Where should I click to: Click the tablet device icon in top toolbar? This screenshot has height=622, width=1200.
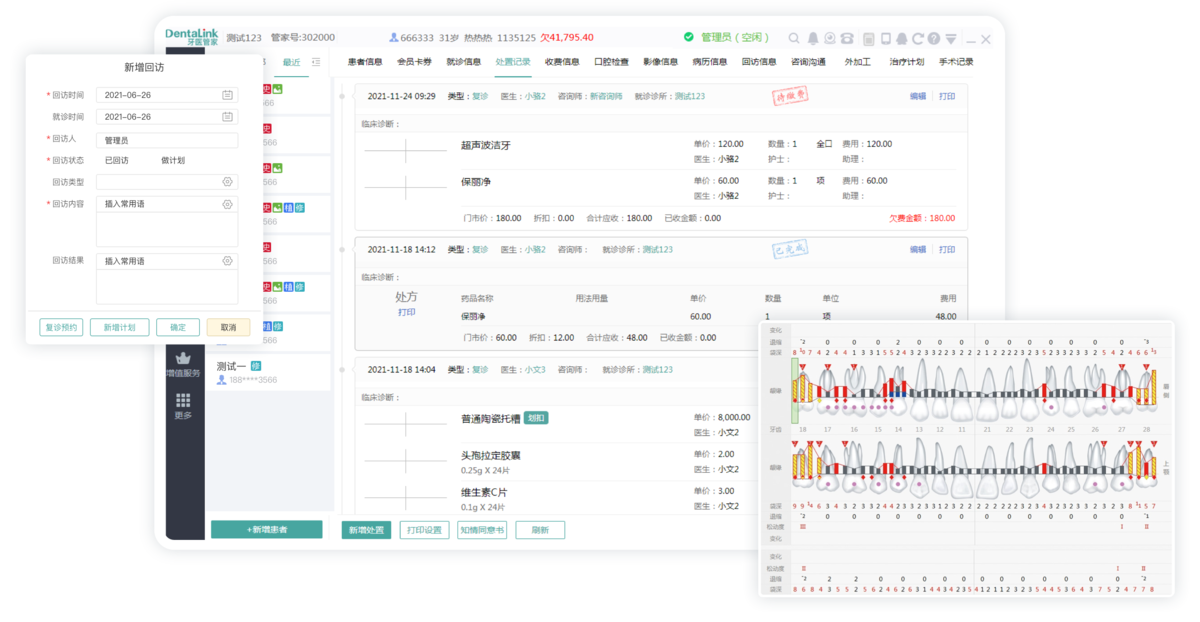[x=885, y=39]
